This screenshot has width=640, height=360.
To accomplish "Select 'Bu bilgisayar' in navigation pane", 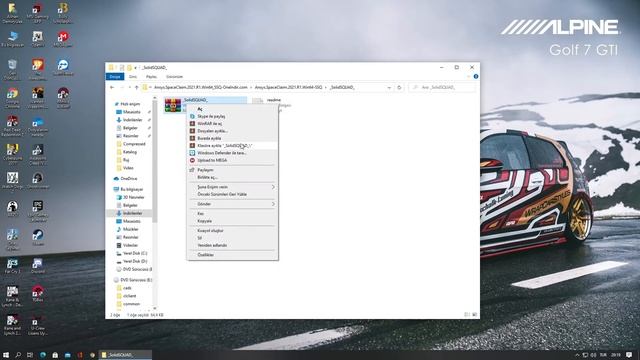I will 128,189.
